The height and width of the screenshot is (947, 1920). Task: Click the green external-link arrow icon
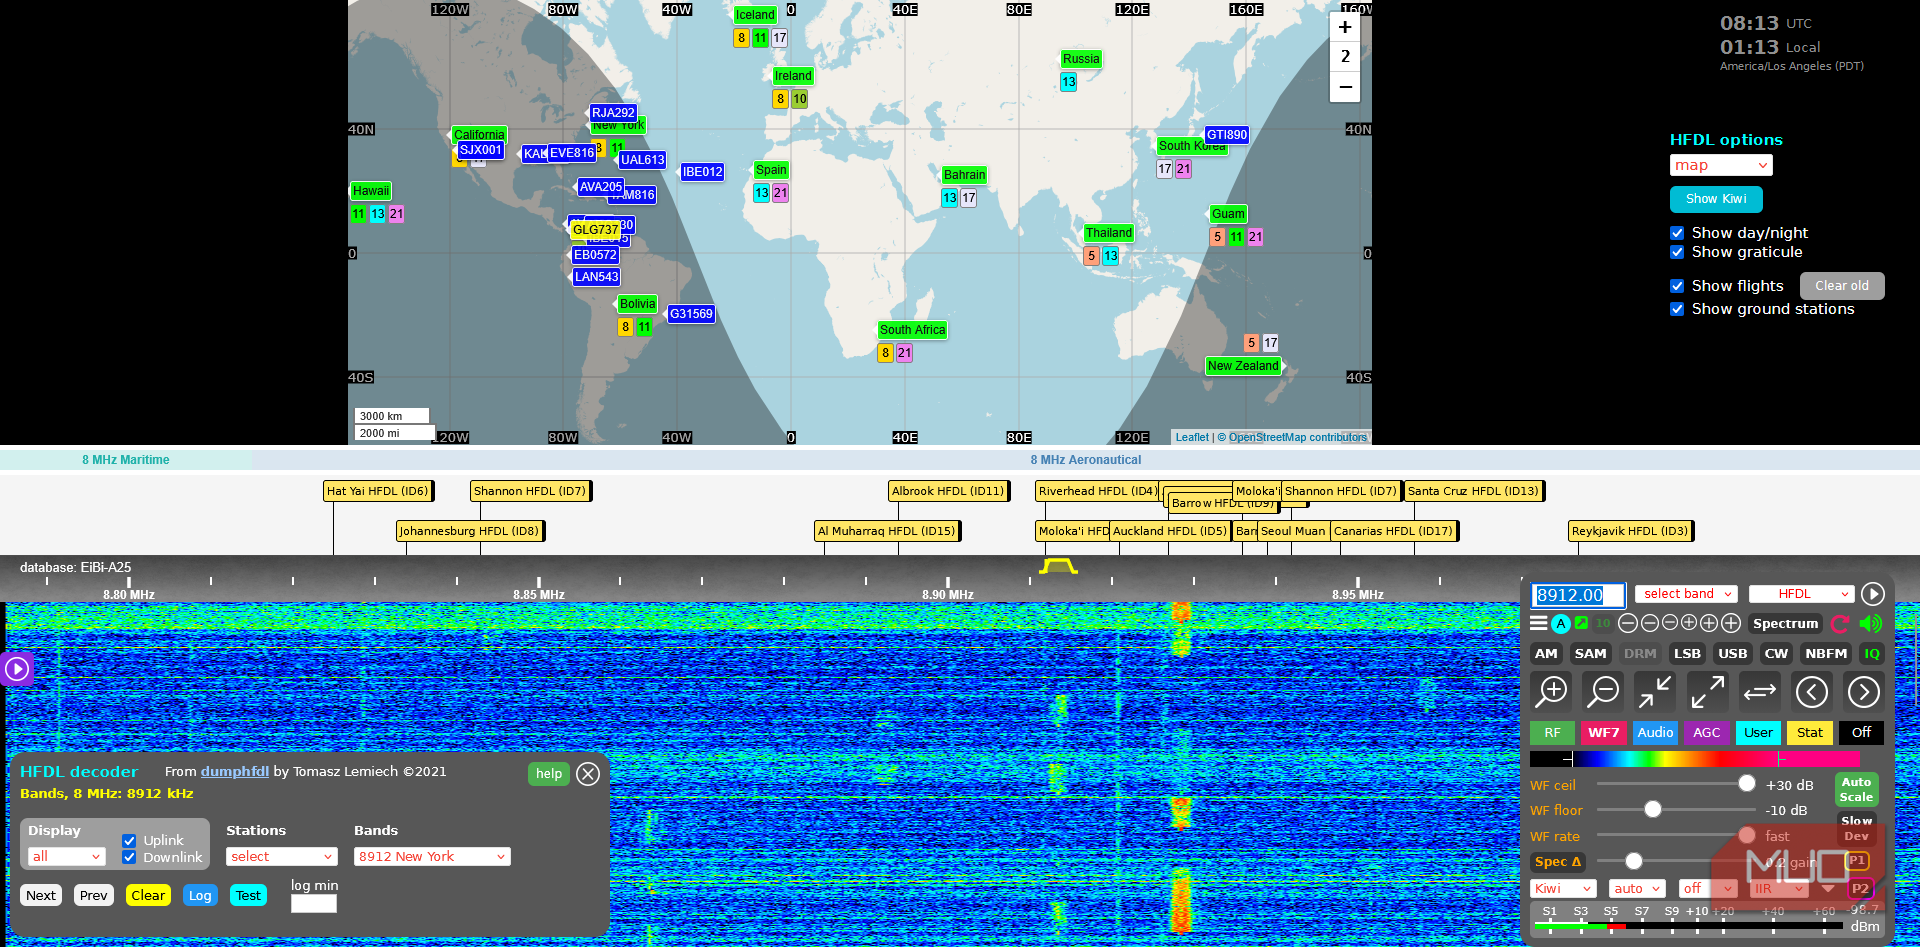coord(1582,622)
